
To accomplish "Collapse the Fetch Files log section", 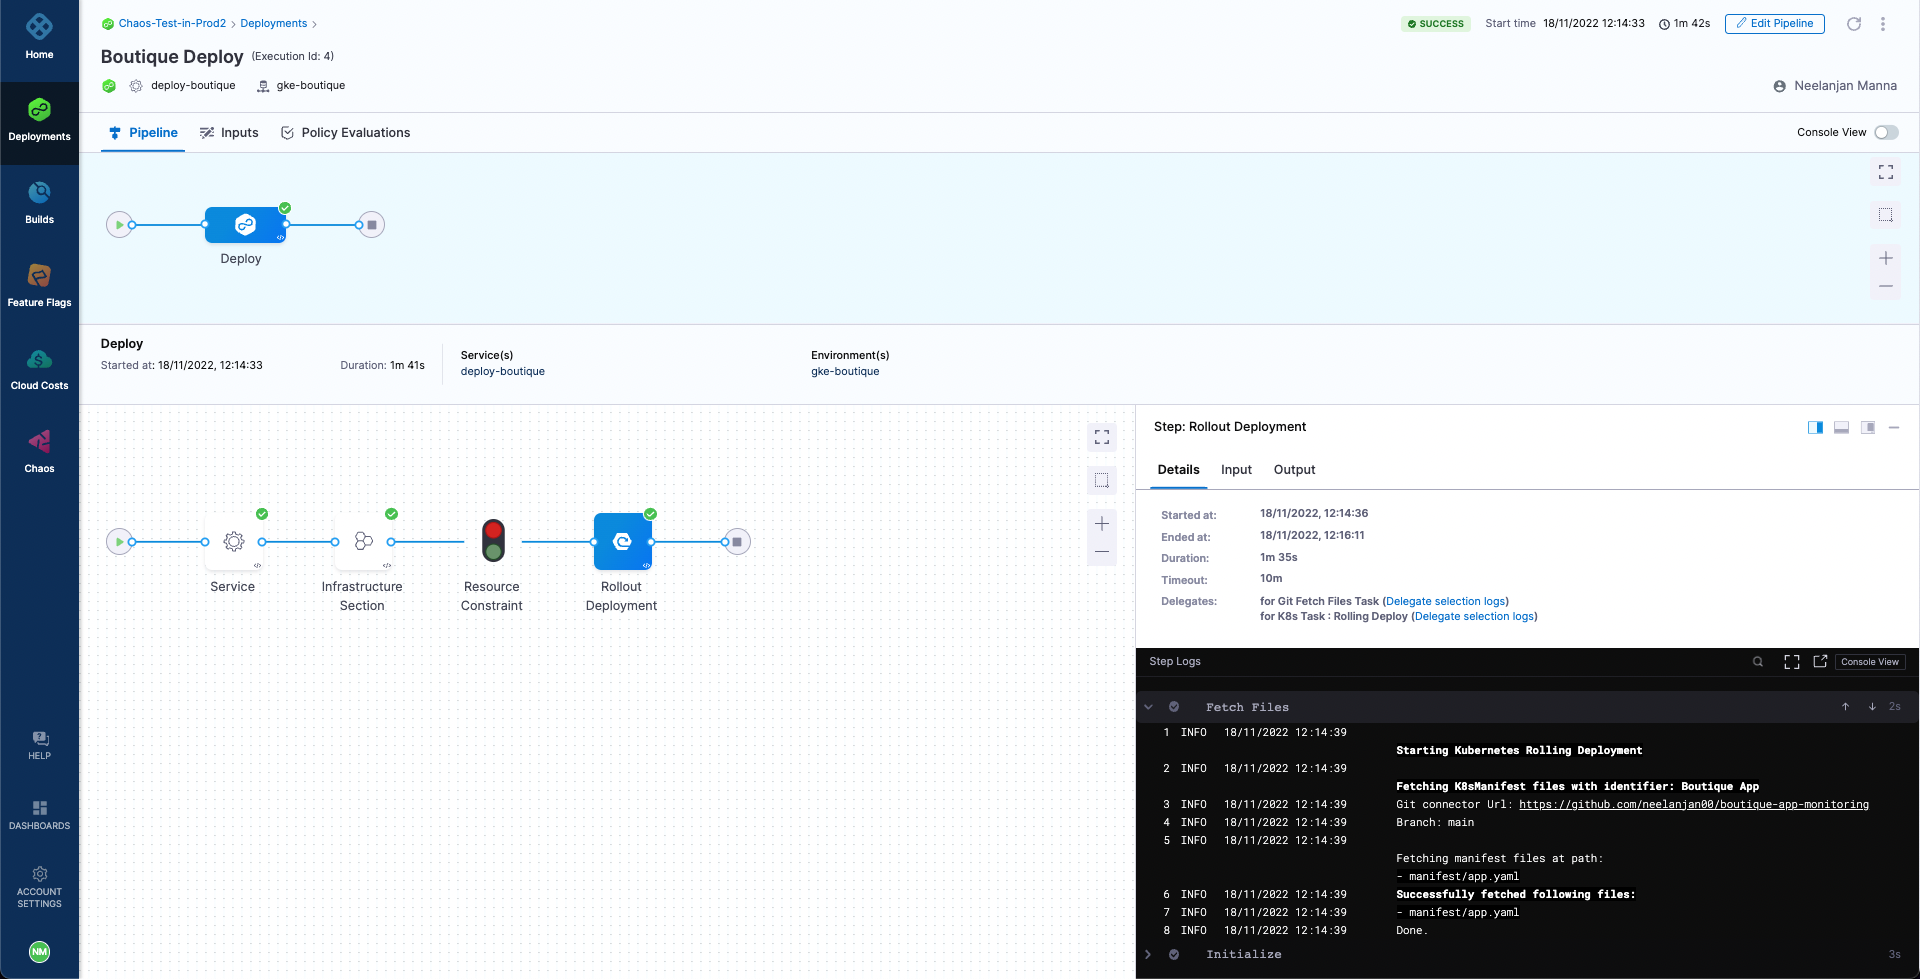I will (1147, 706).
